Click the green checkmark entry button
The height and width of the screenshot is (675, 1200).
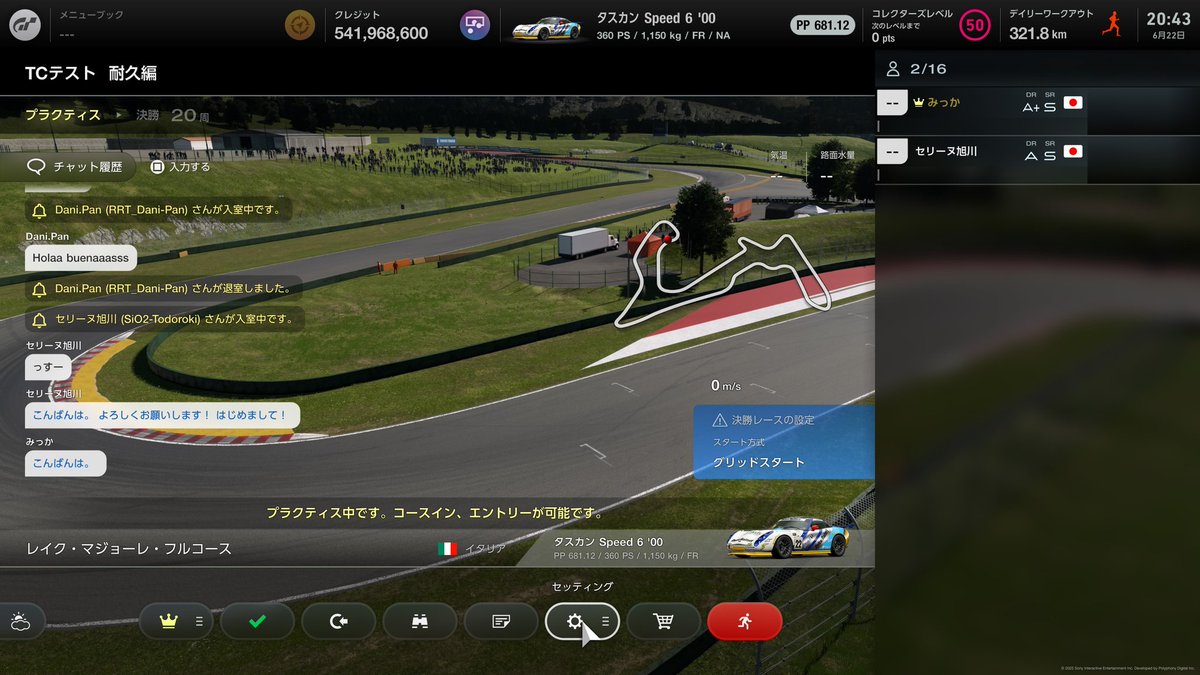pyautogui.click(x=257, y=621)
